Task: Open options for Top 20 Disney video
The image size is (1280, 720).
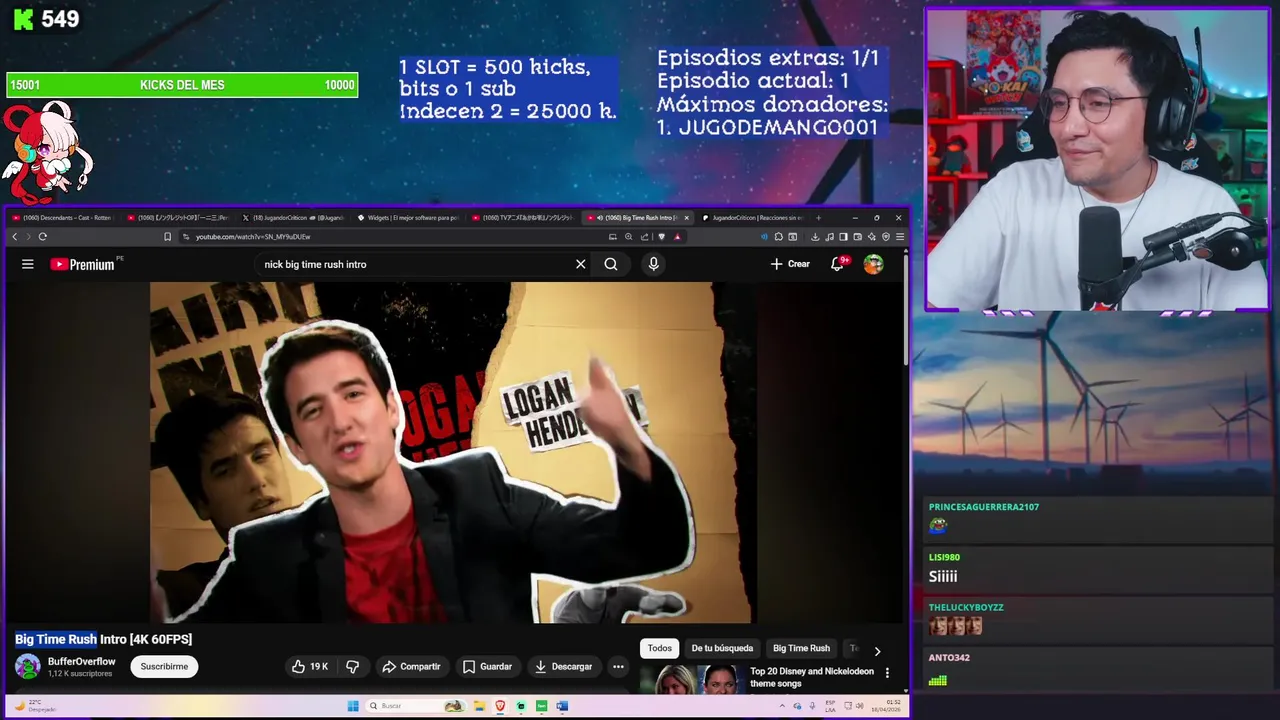Action: point(887,673)
